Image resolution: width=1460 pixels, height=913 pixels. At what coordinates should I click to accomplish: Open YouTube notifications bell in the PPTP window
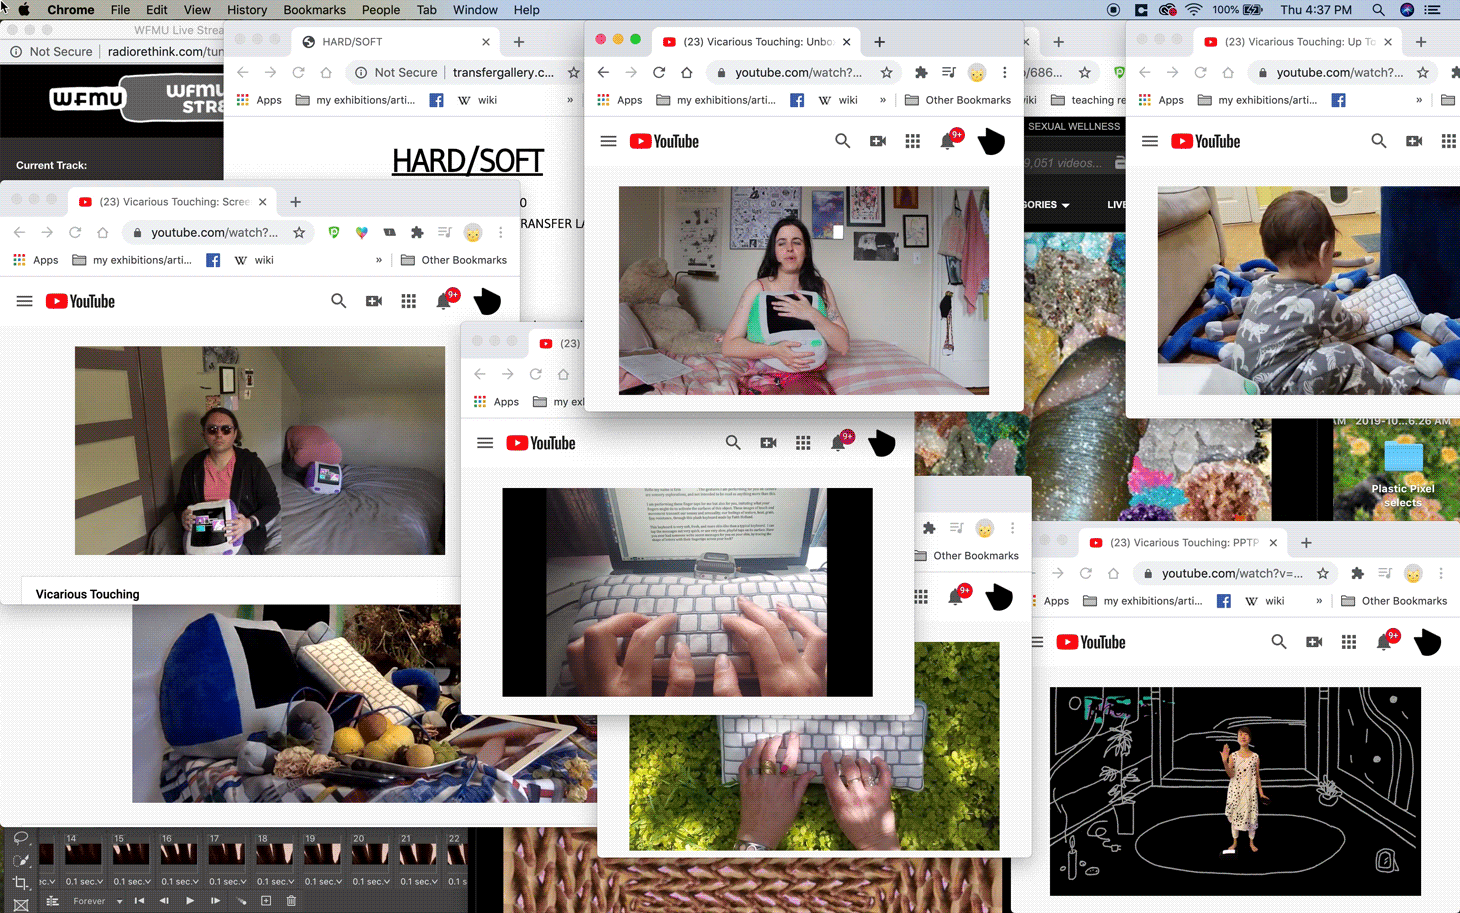point(1384,642)
